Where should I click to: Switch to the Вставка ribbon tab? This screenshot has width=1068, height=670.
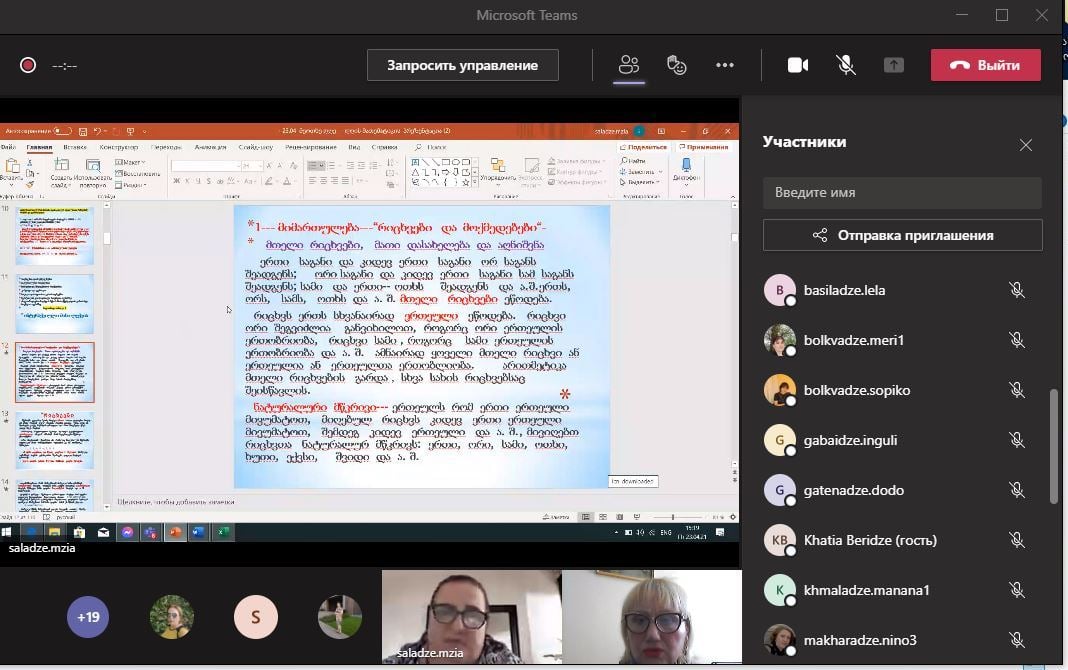pyautogui.click(x=75, y=147)
